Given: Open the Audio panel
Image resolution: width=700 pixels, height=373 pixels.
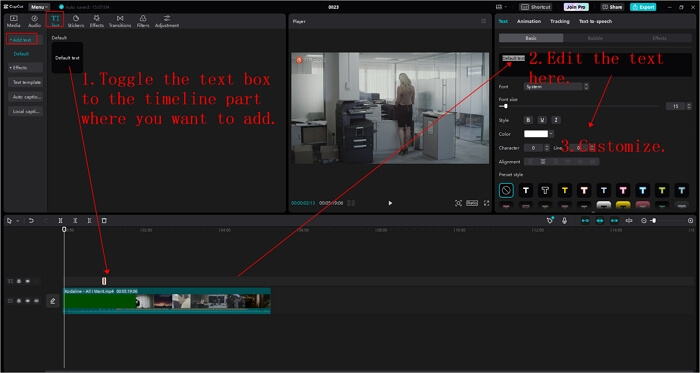Looking at the screenshot, I should click(34, 21).
